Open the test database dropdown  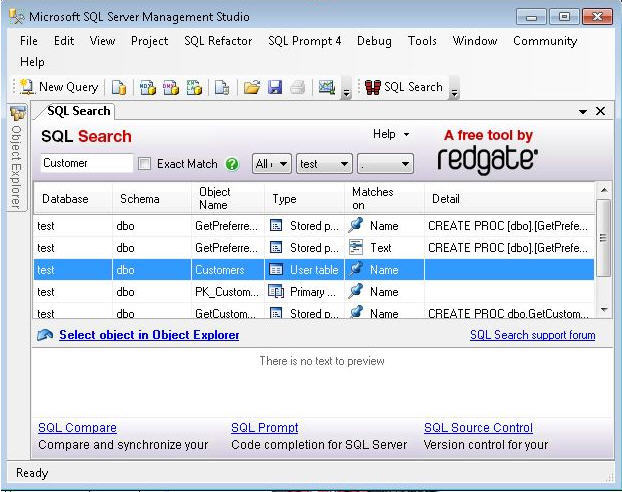click(x=324, y=164)
